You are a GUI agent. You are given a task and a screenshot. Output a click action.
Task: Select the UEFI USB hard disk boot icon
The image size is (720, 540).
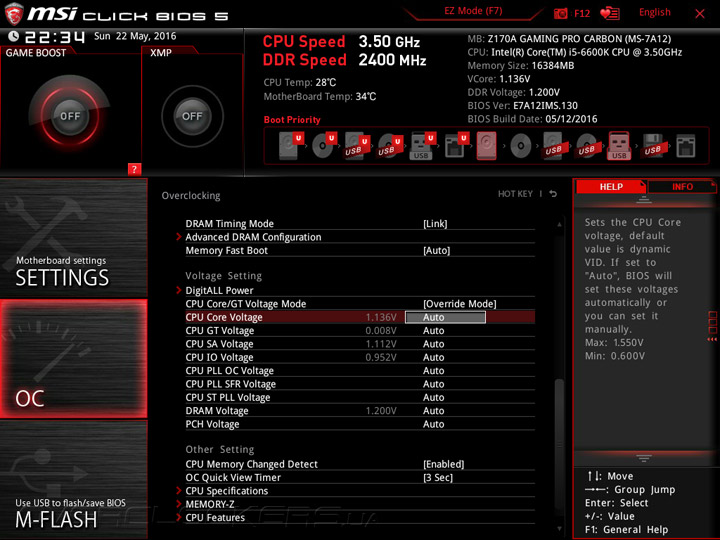[357, 146]
